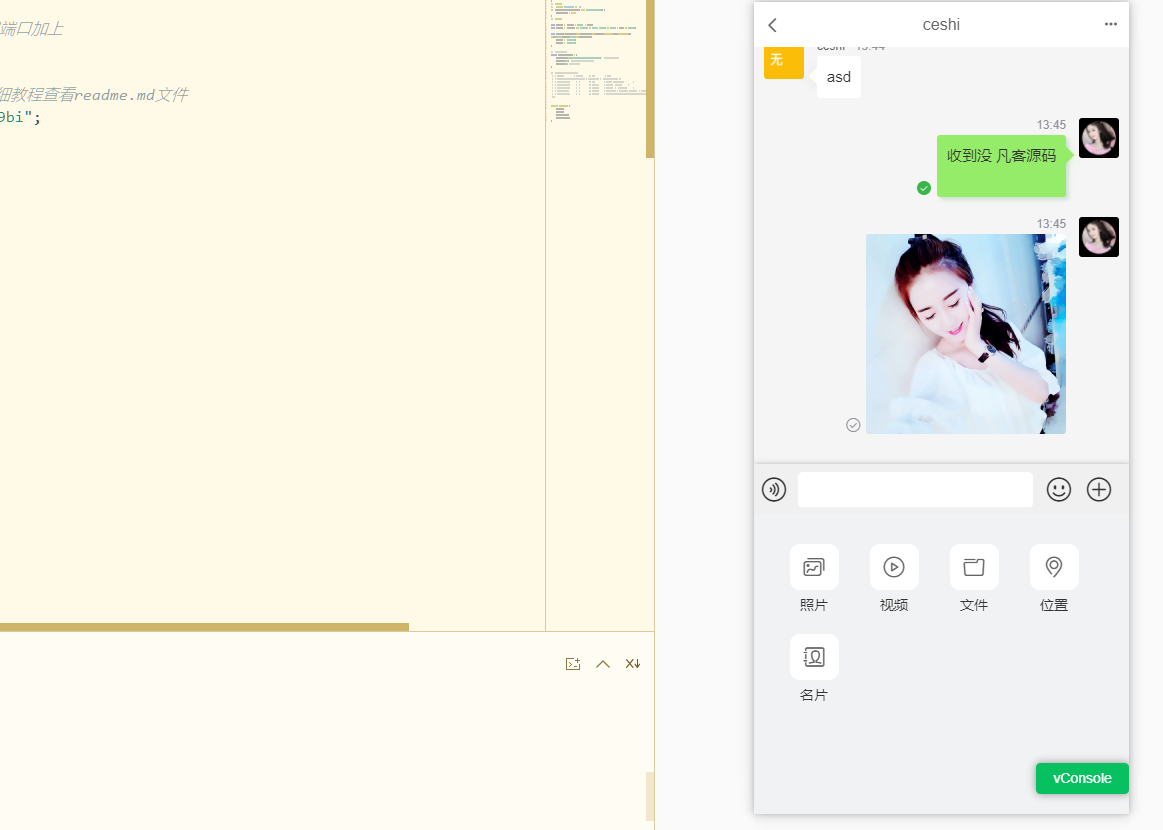This screenshot has width=1163, height=830.
Task: Collapse the editor bottom panel with chevron
Action: [x=603, y=664]
